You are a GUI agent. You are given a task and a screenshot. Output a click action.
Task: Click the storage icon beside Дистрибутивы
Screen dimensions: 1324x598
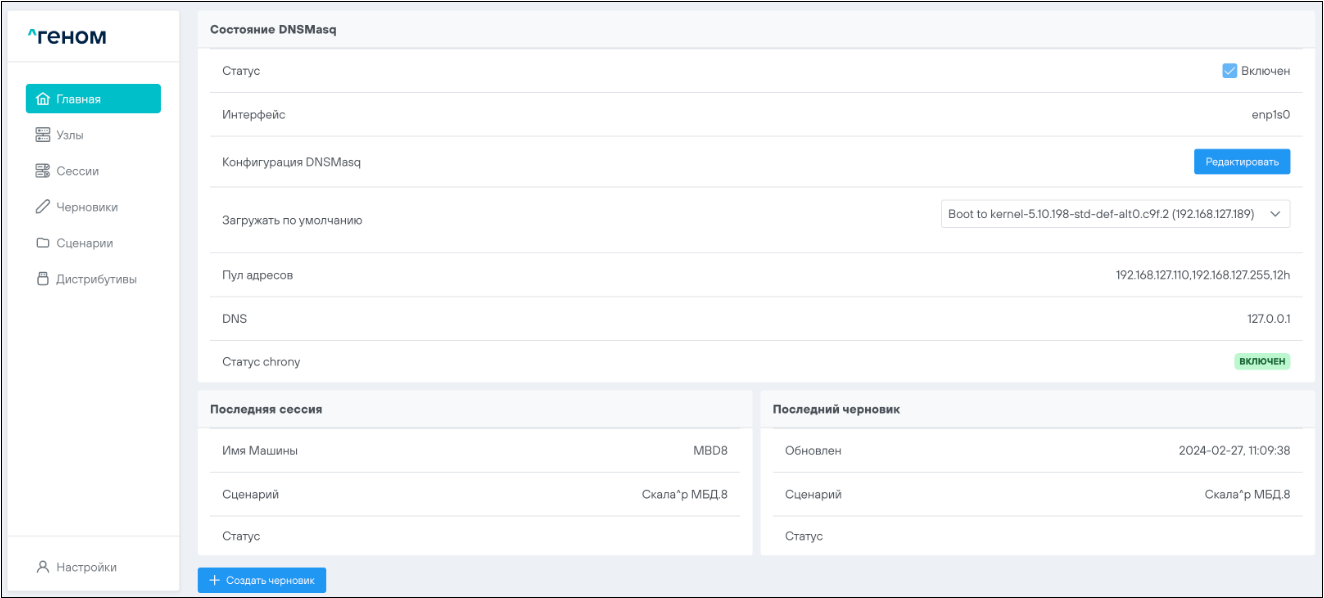(42, 279)
